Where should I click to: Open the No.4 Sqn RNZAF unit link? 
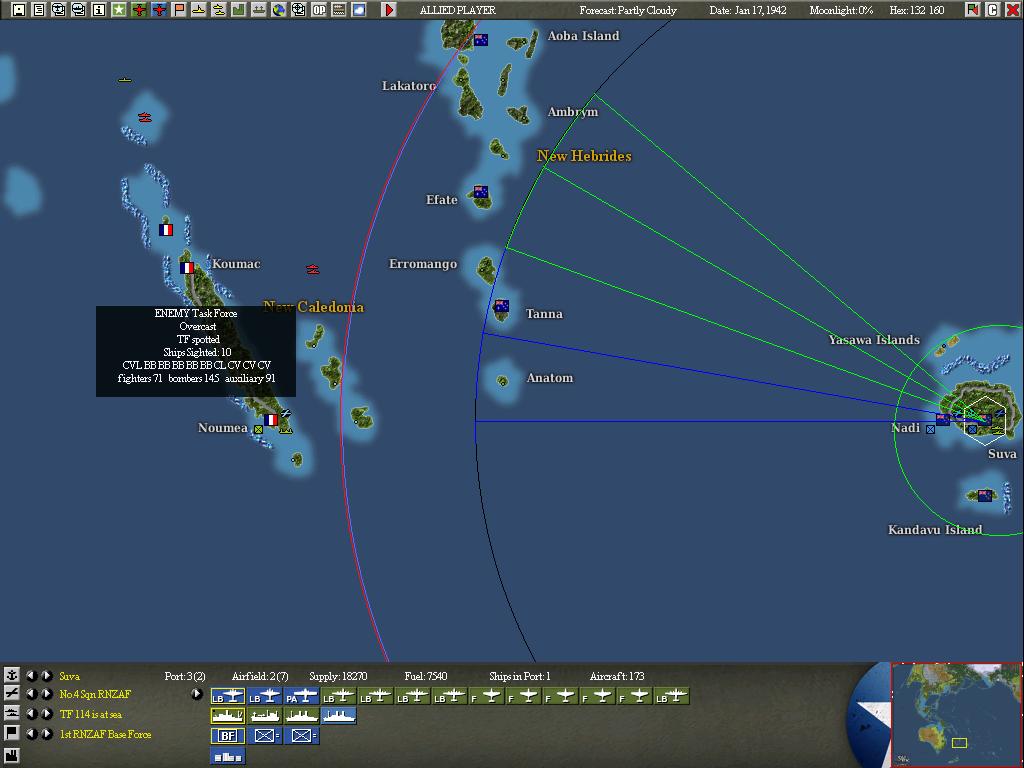pos(95,694)
